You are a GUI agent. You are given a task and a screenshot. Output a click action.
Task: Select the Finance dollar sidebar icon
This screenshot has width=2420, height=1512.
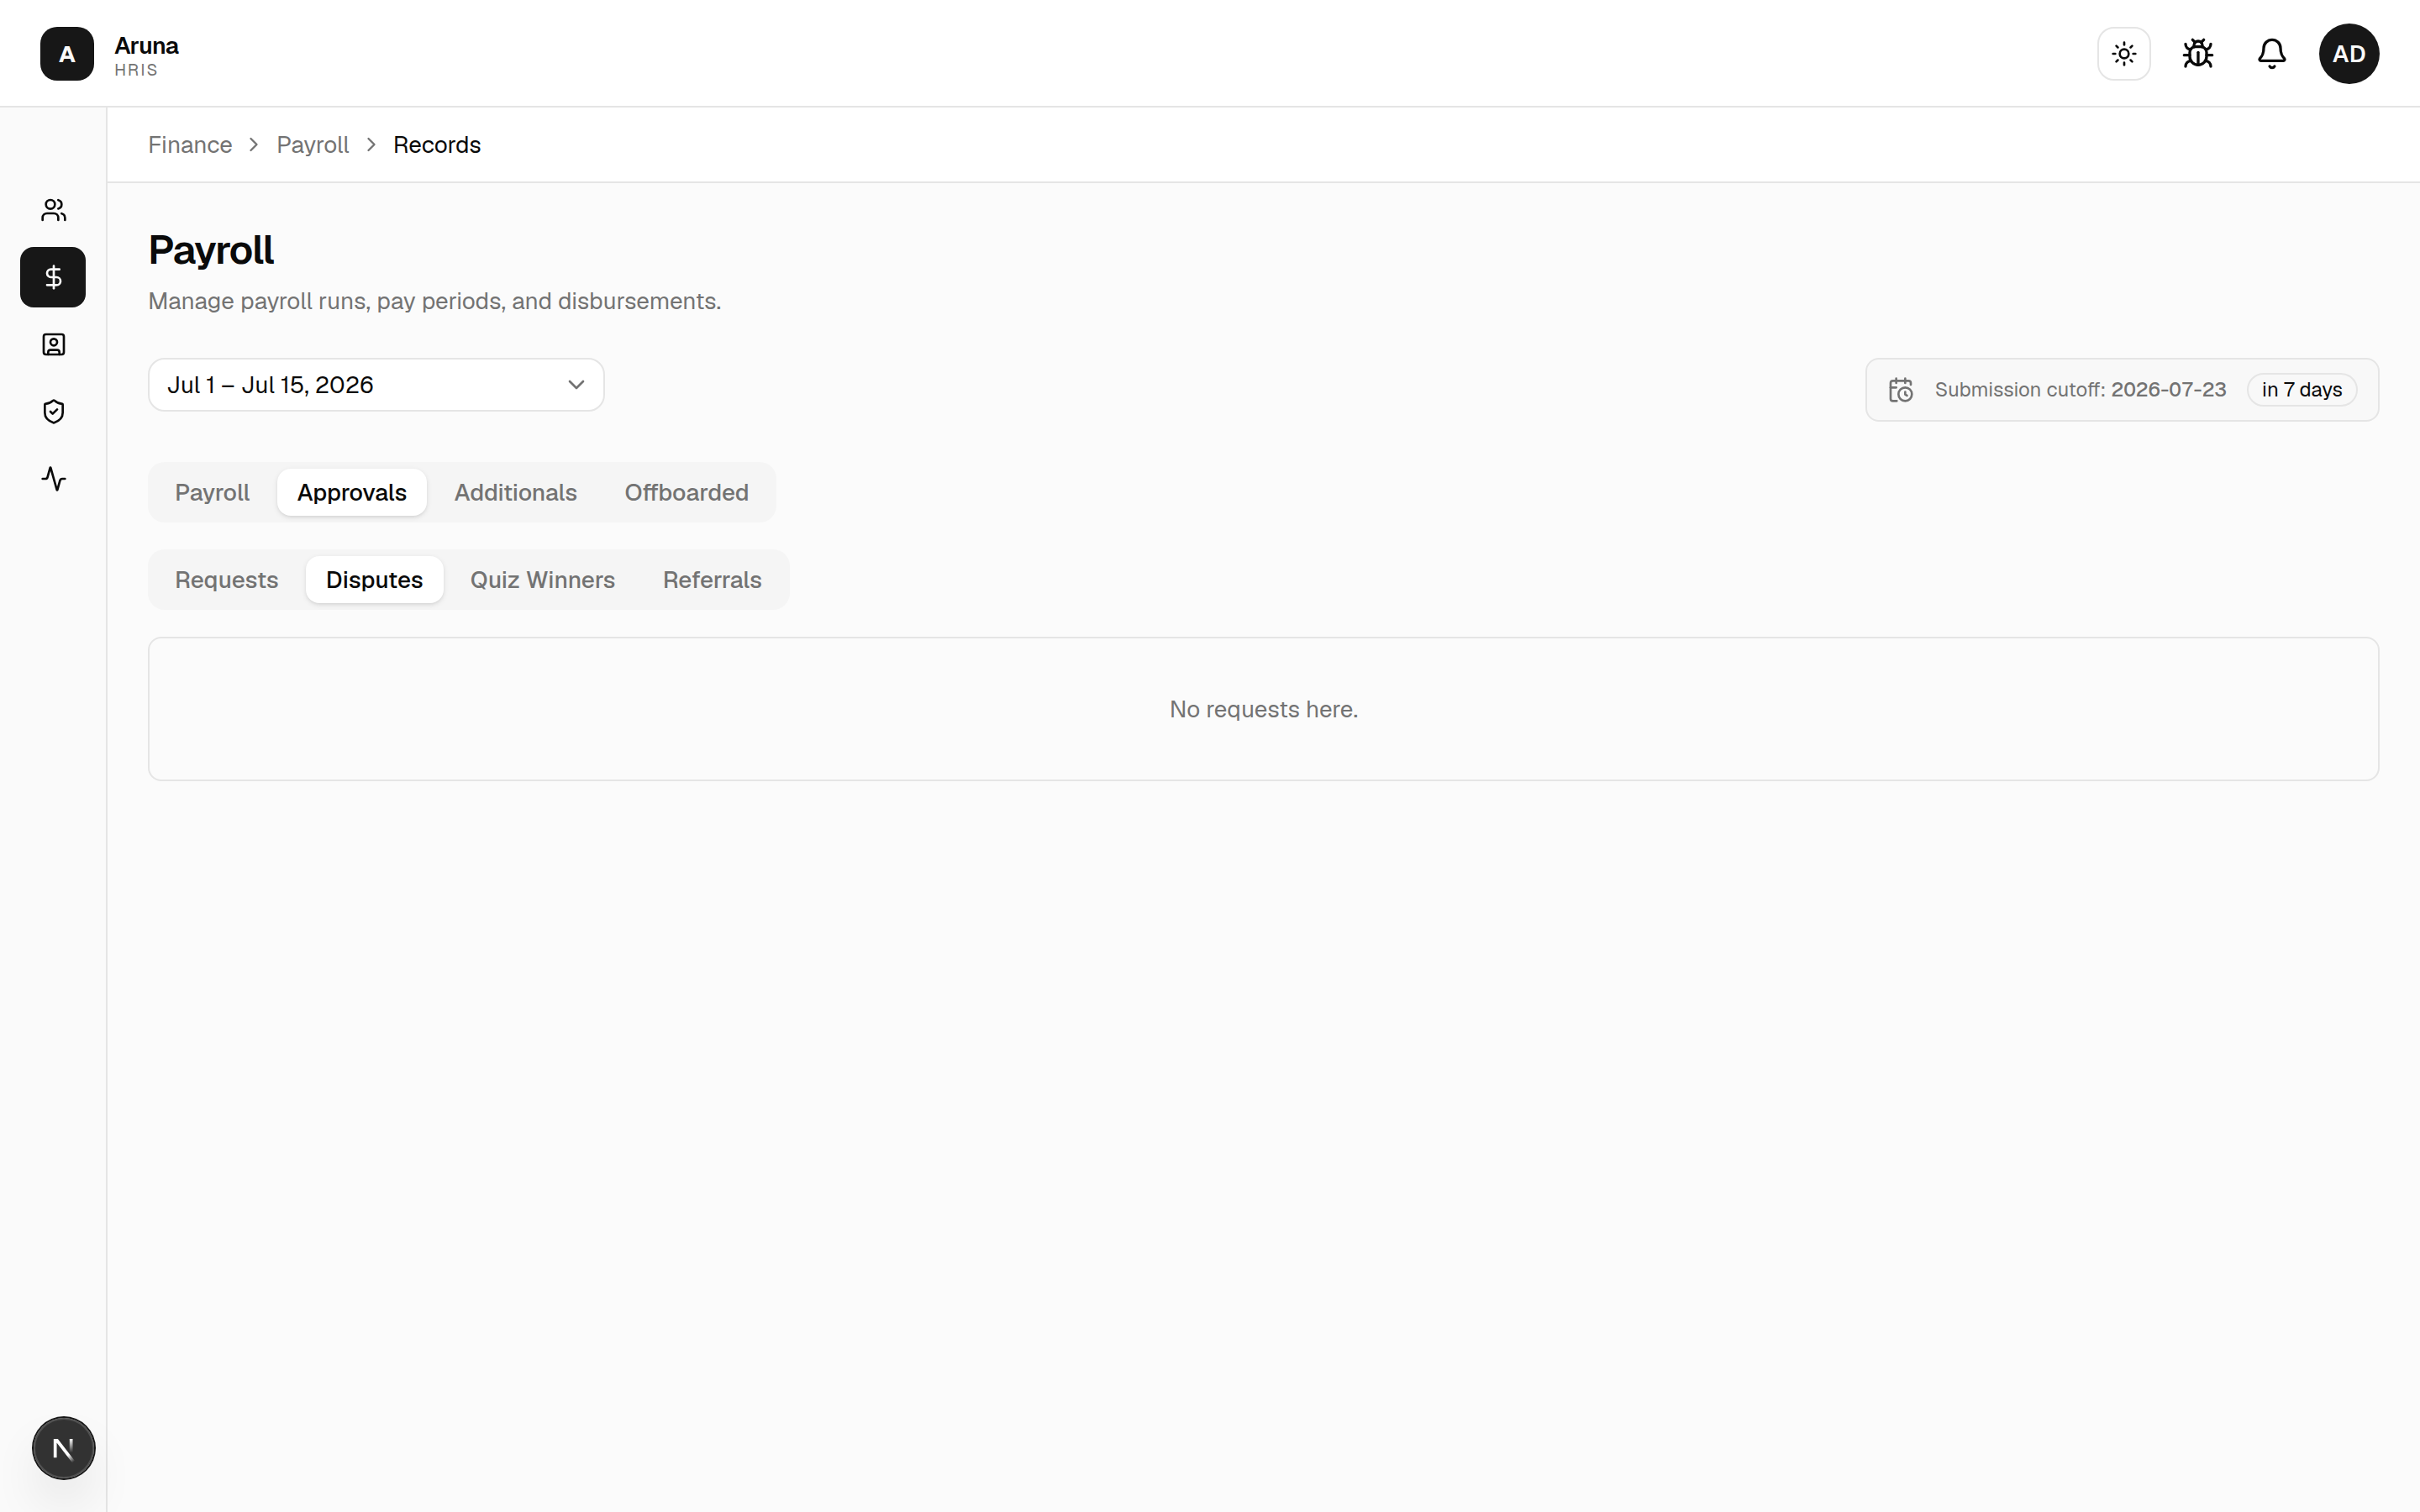coord(54,277)
